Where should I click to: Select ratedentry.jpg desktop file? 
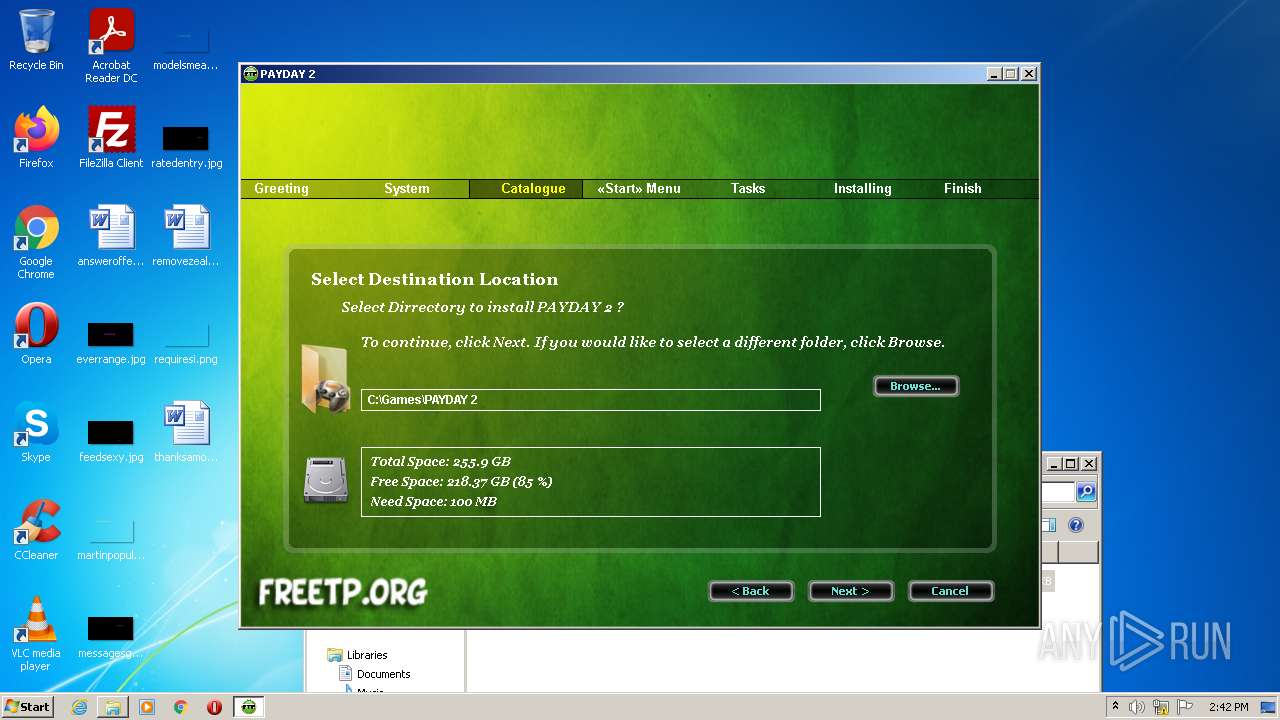click(186, 146)
